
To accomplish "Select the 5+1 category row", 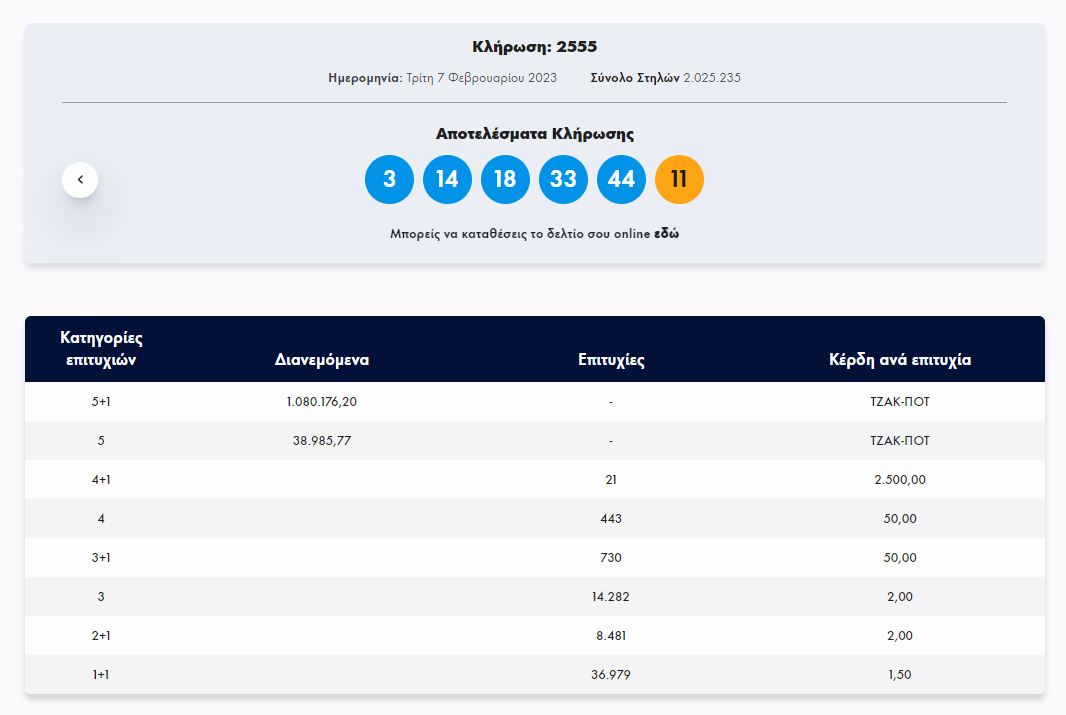I will 101,402.
